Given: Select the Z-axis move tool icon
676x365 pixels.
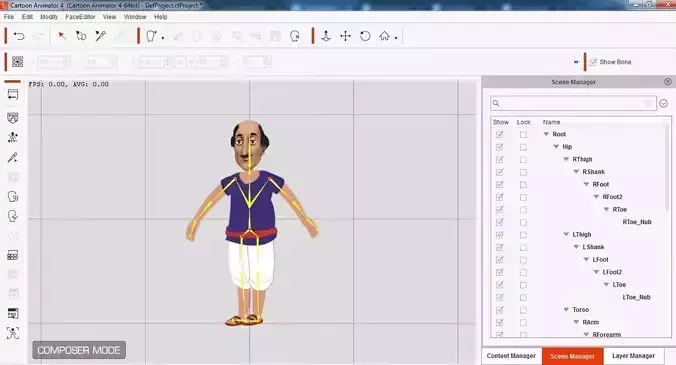Looking at the screenshot, I should pos(326,36).
